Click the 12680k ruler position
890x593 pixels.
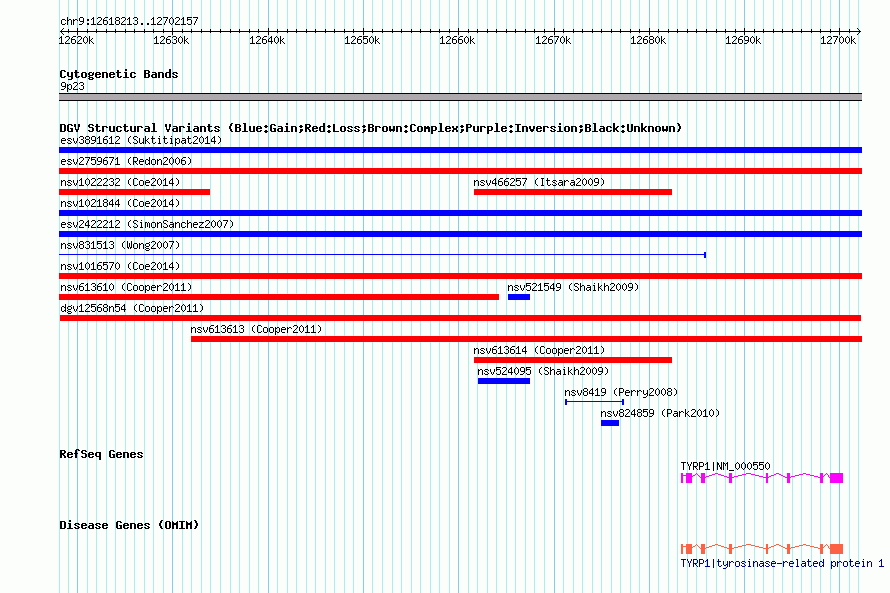[x=648, y=40]
